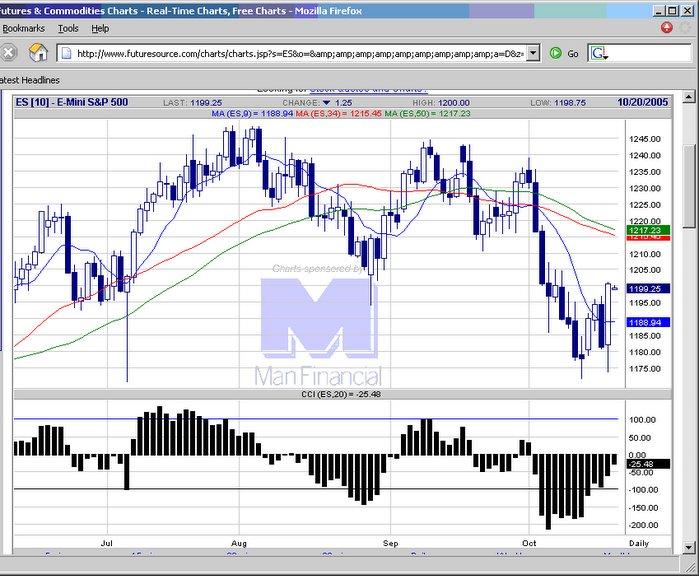
Task: Maximize the Firefox window
Action: [673, 11]
